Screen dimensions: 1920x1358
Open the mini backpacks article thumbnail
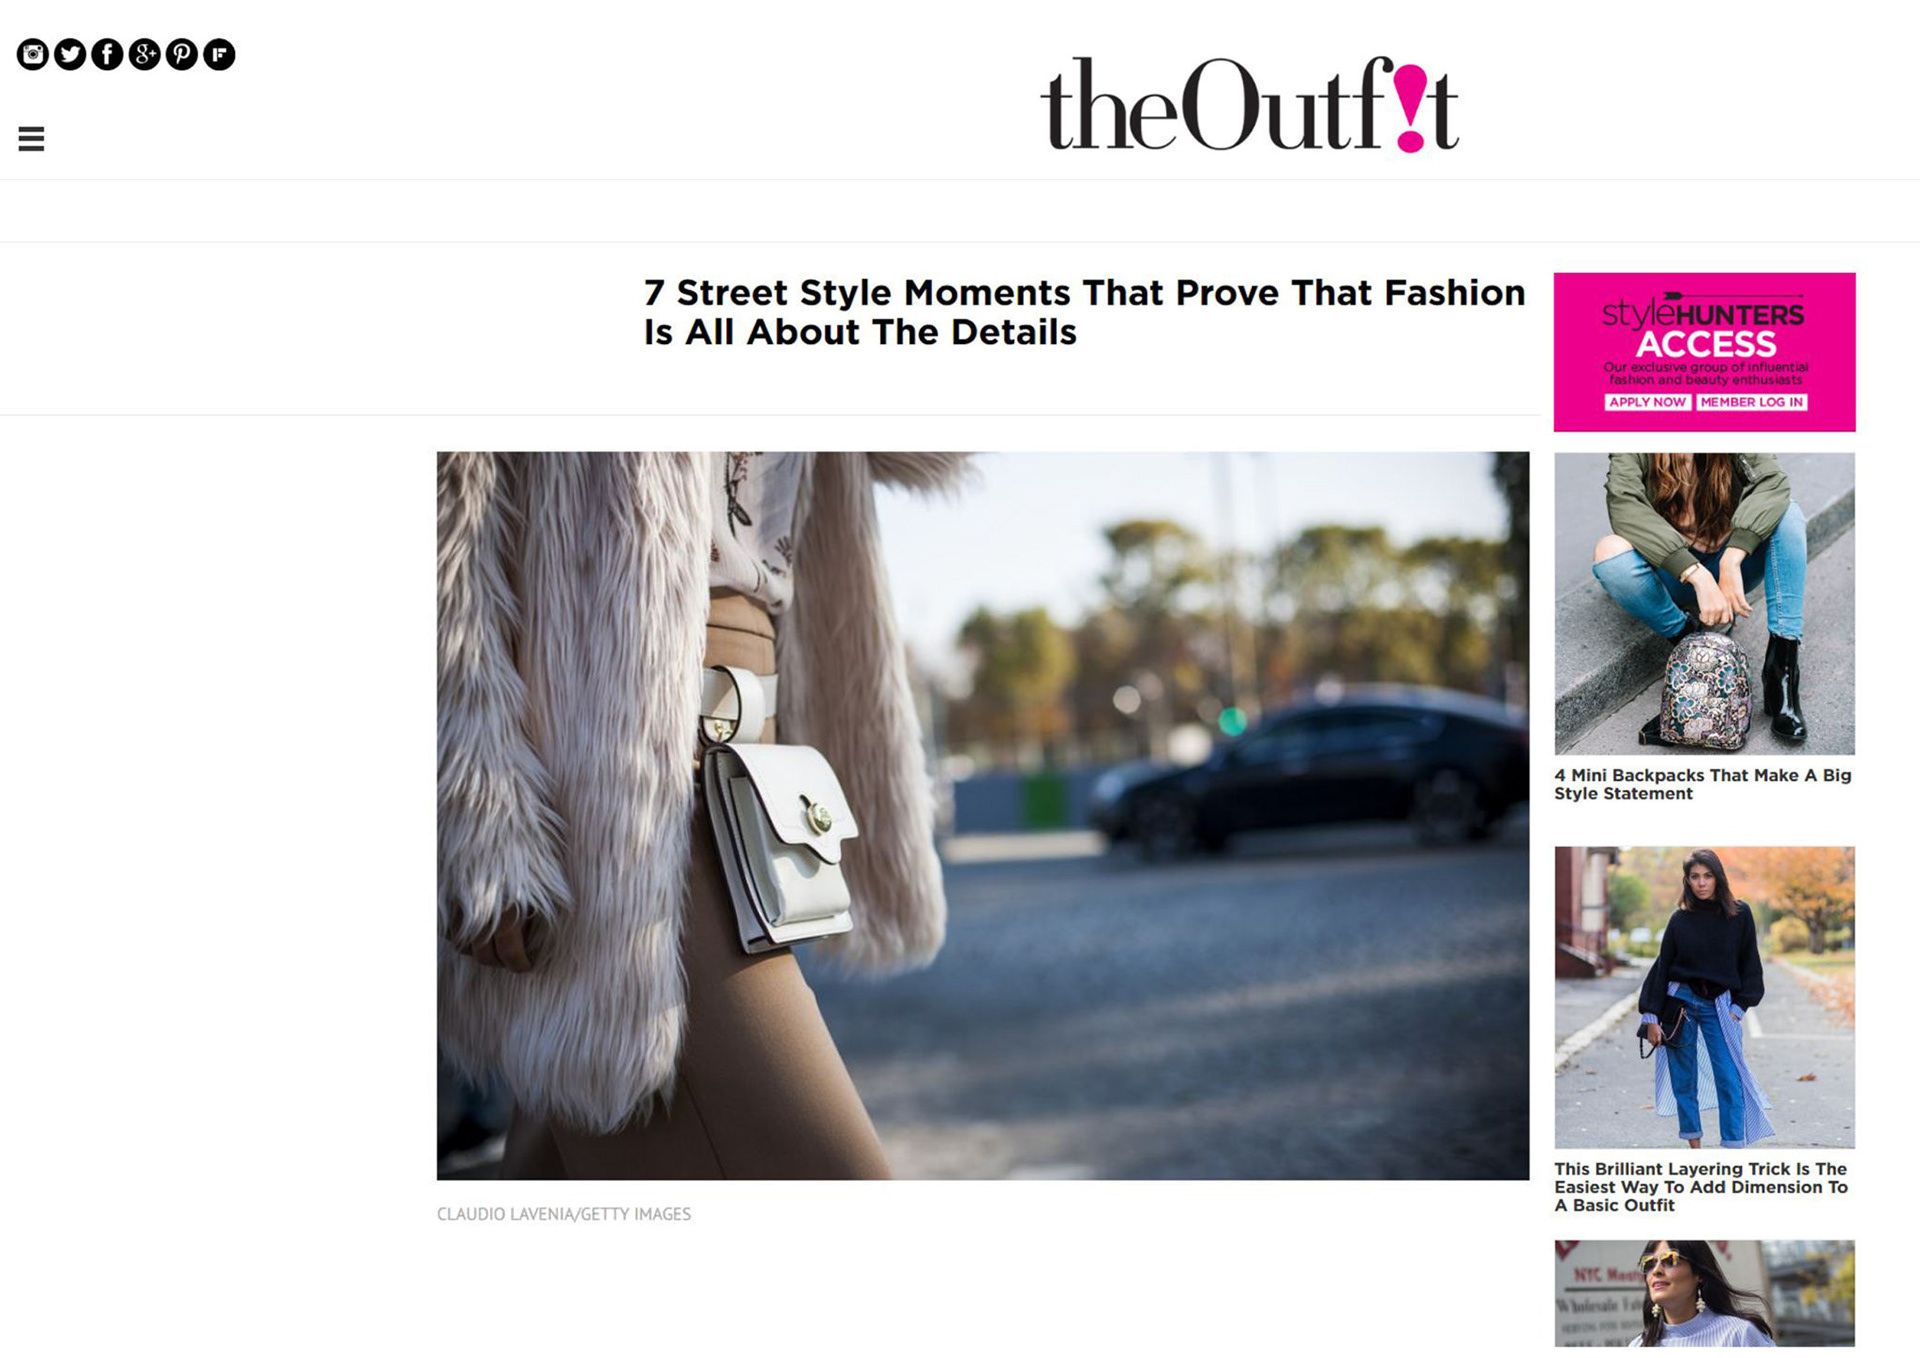pos(1704,603)
